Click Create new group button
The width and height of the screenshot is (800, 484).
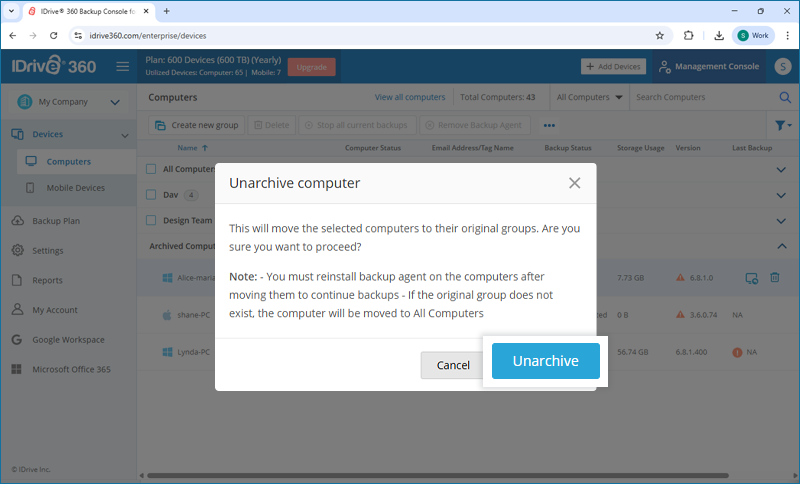197,125
